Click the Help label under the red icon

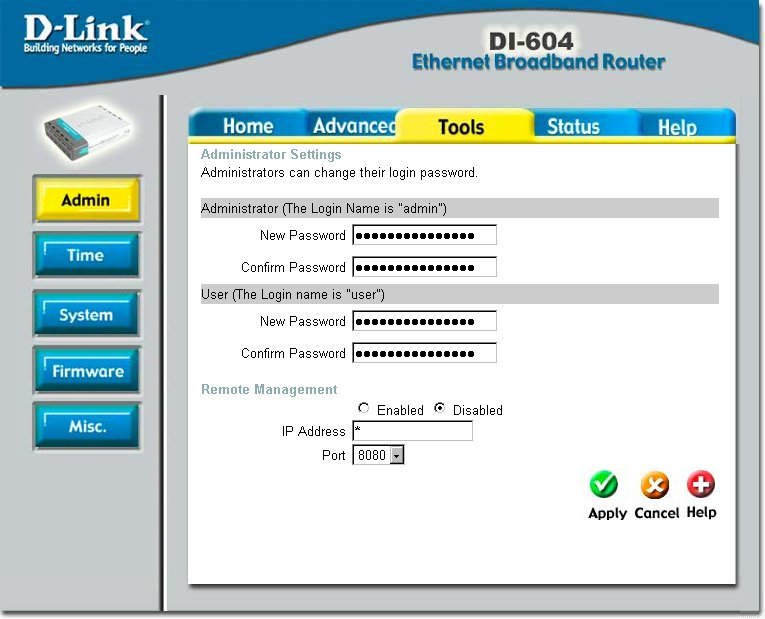pyautogui.click(x=702, y=512)
